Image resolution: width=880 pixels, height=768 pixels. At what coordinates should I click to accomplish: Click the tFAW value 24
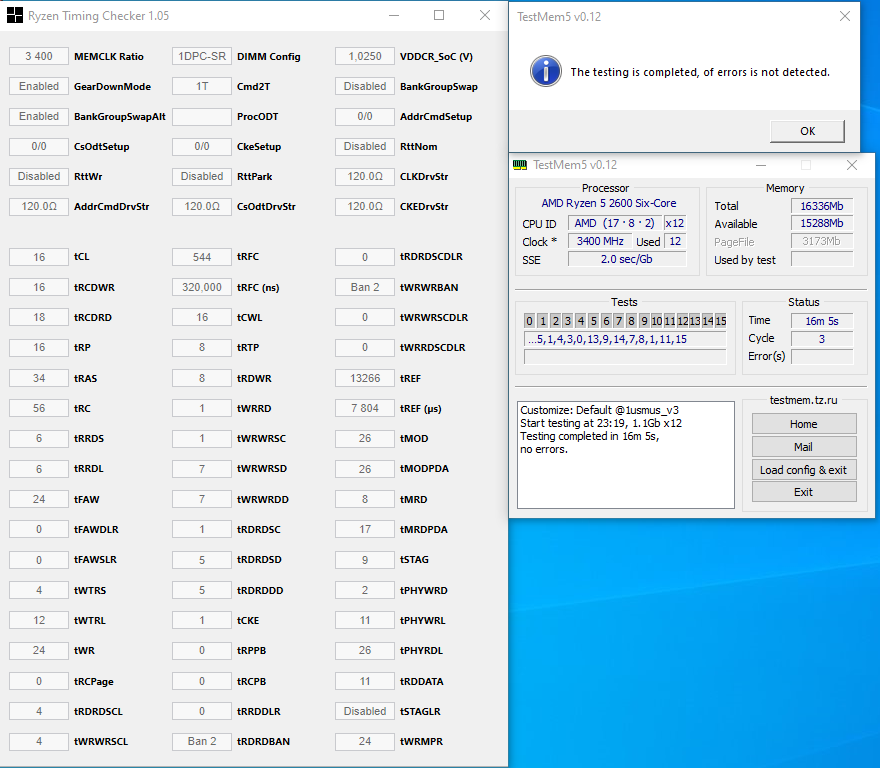tap(39, 499)
